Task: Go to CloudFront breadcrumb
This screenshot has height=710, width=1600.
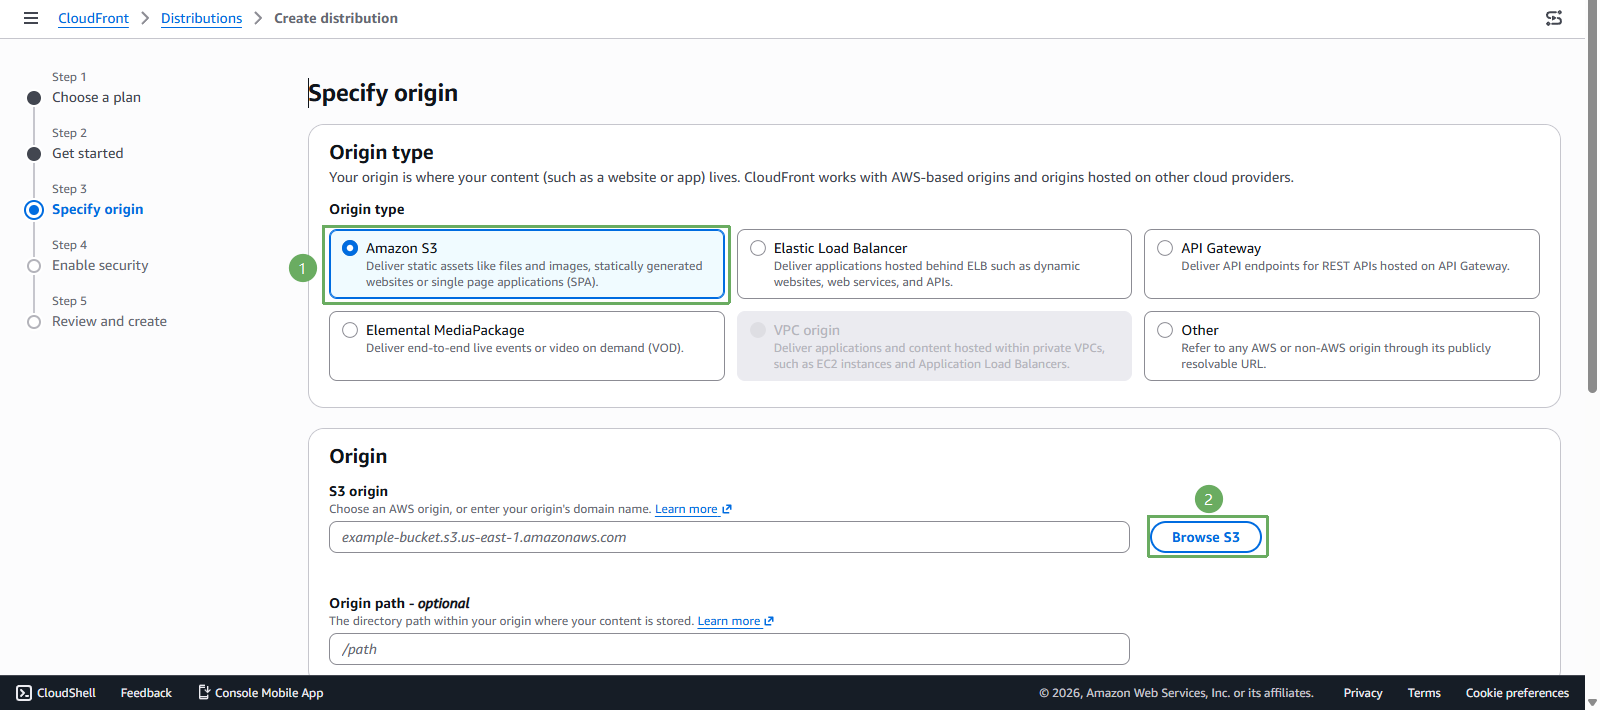Action: (93, 18)
